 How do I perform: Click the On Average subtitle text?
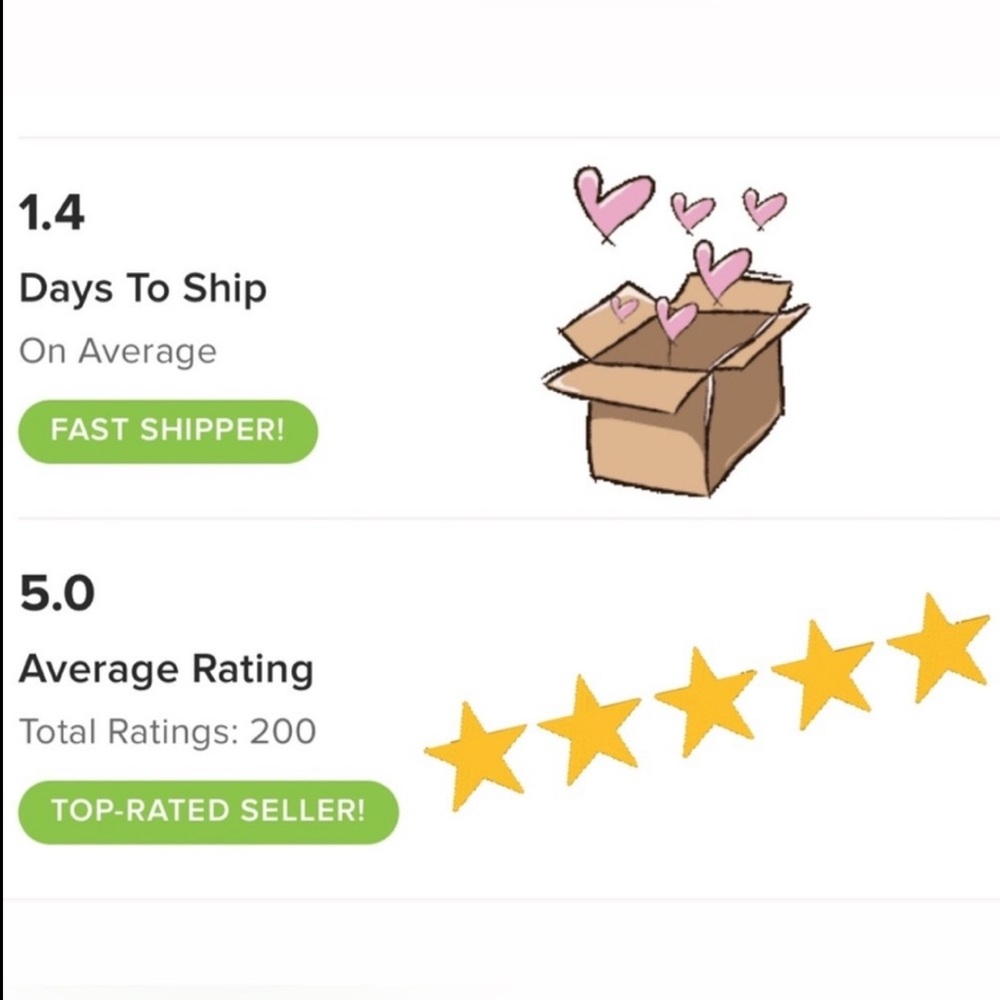(118, 351)
